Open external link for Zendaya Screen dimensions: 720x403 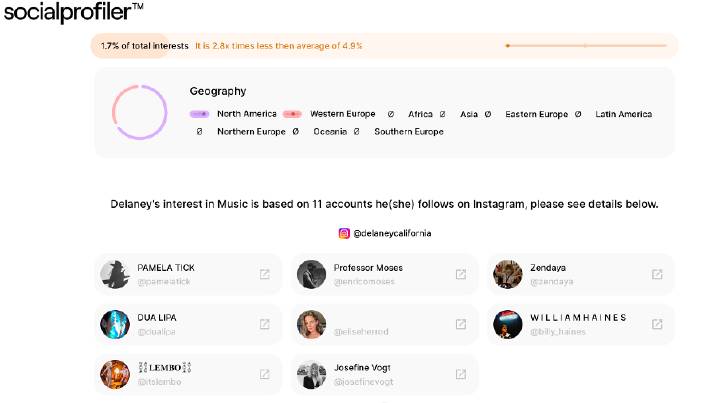[x=657, y=274]
